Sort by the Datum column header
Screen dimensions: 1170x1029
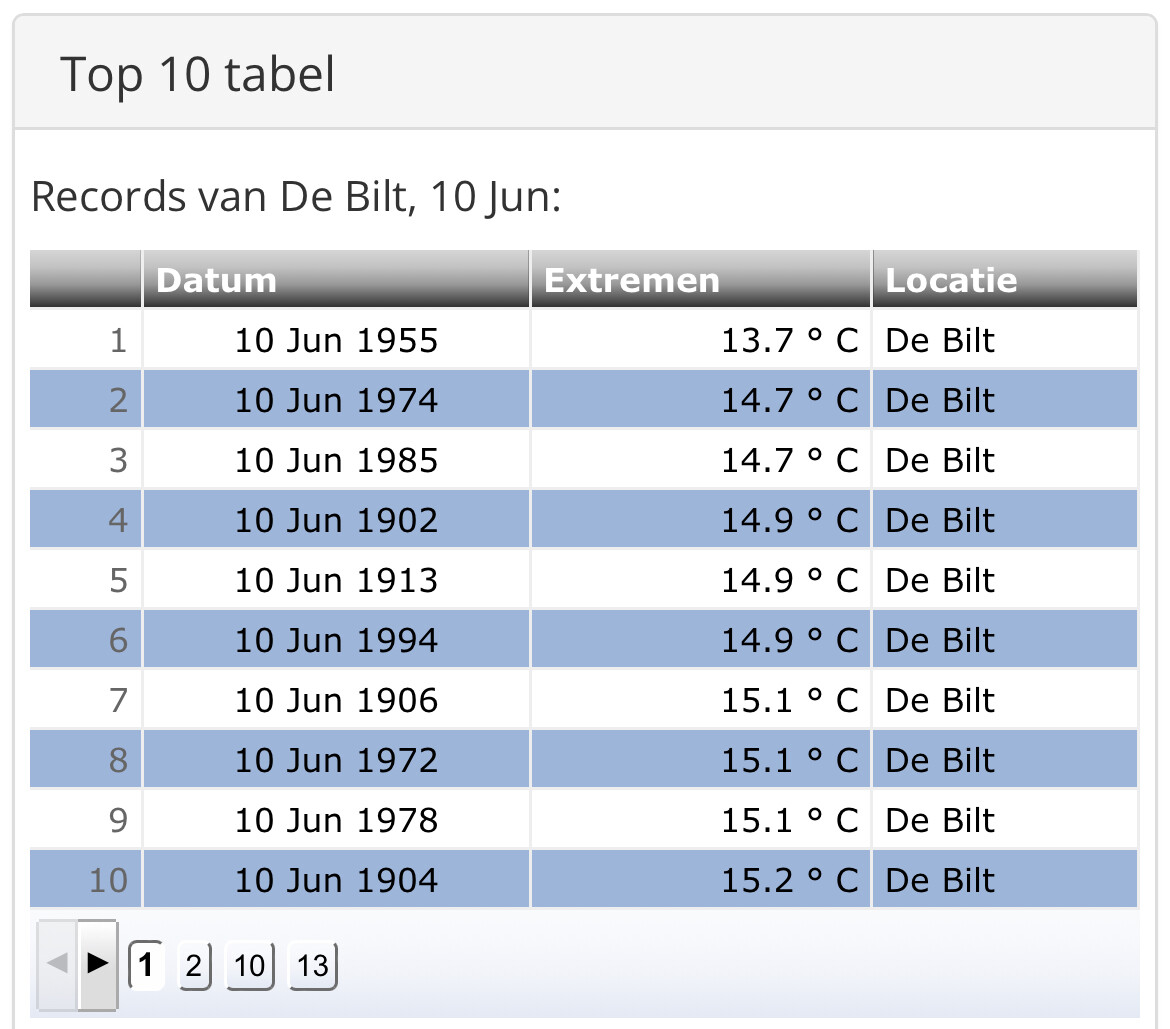(336, 279)
